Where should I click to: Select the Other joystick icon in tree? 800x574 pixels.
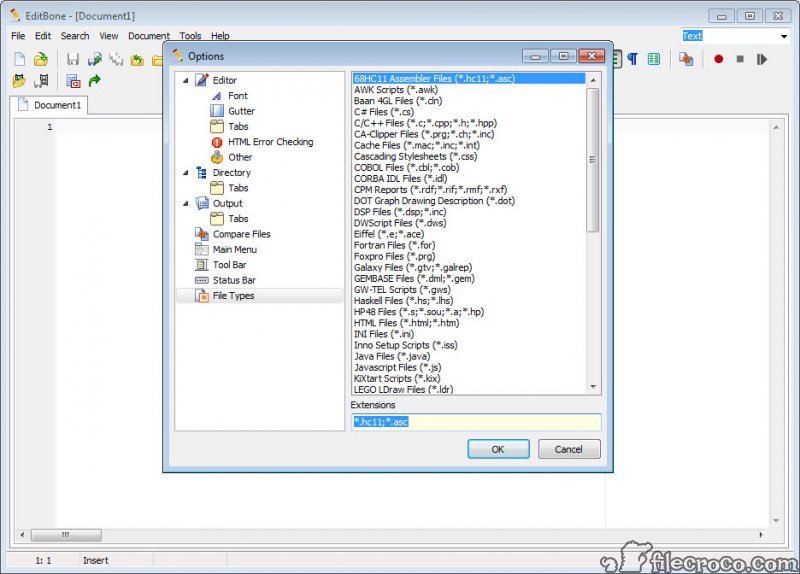point(217,157)
